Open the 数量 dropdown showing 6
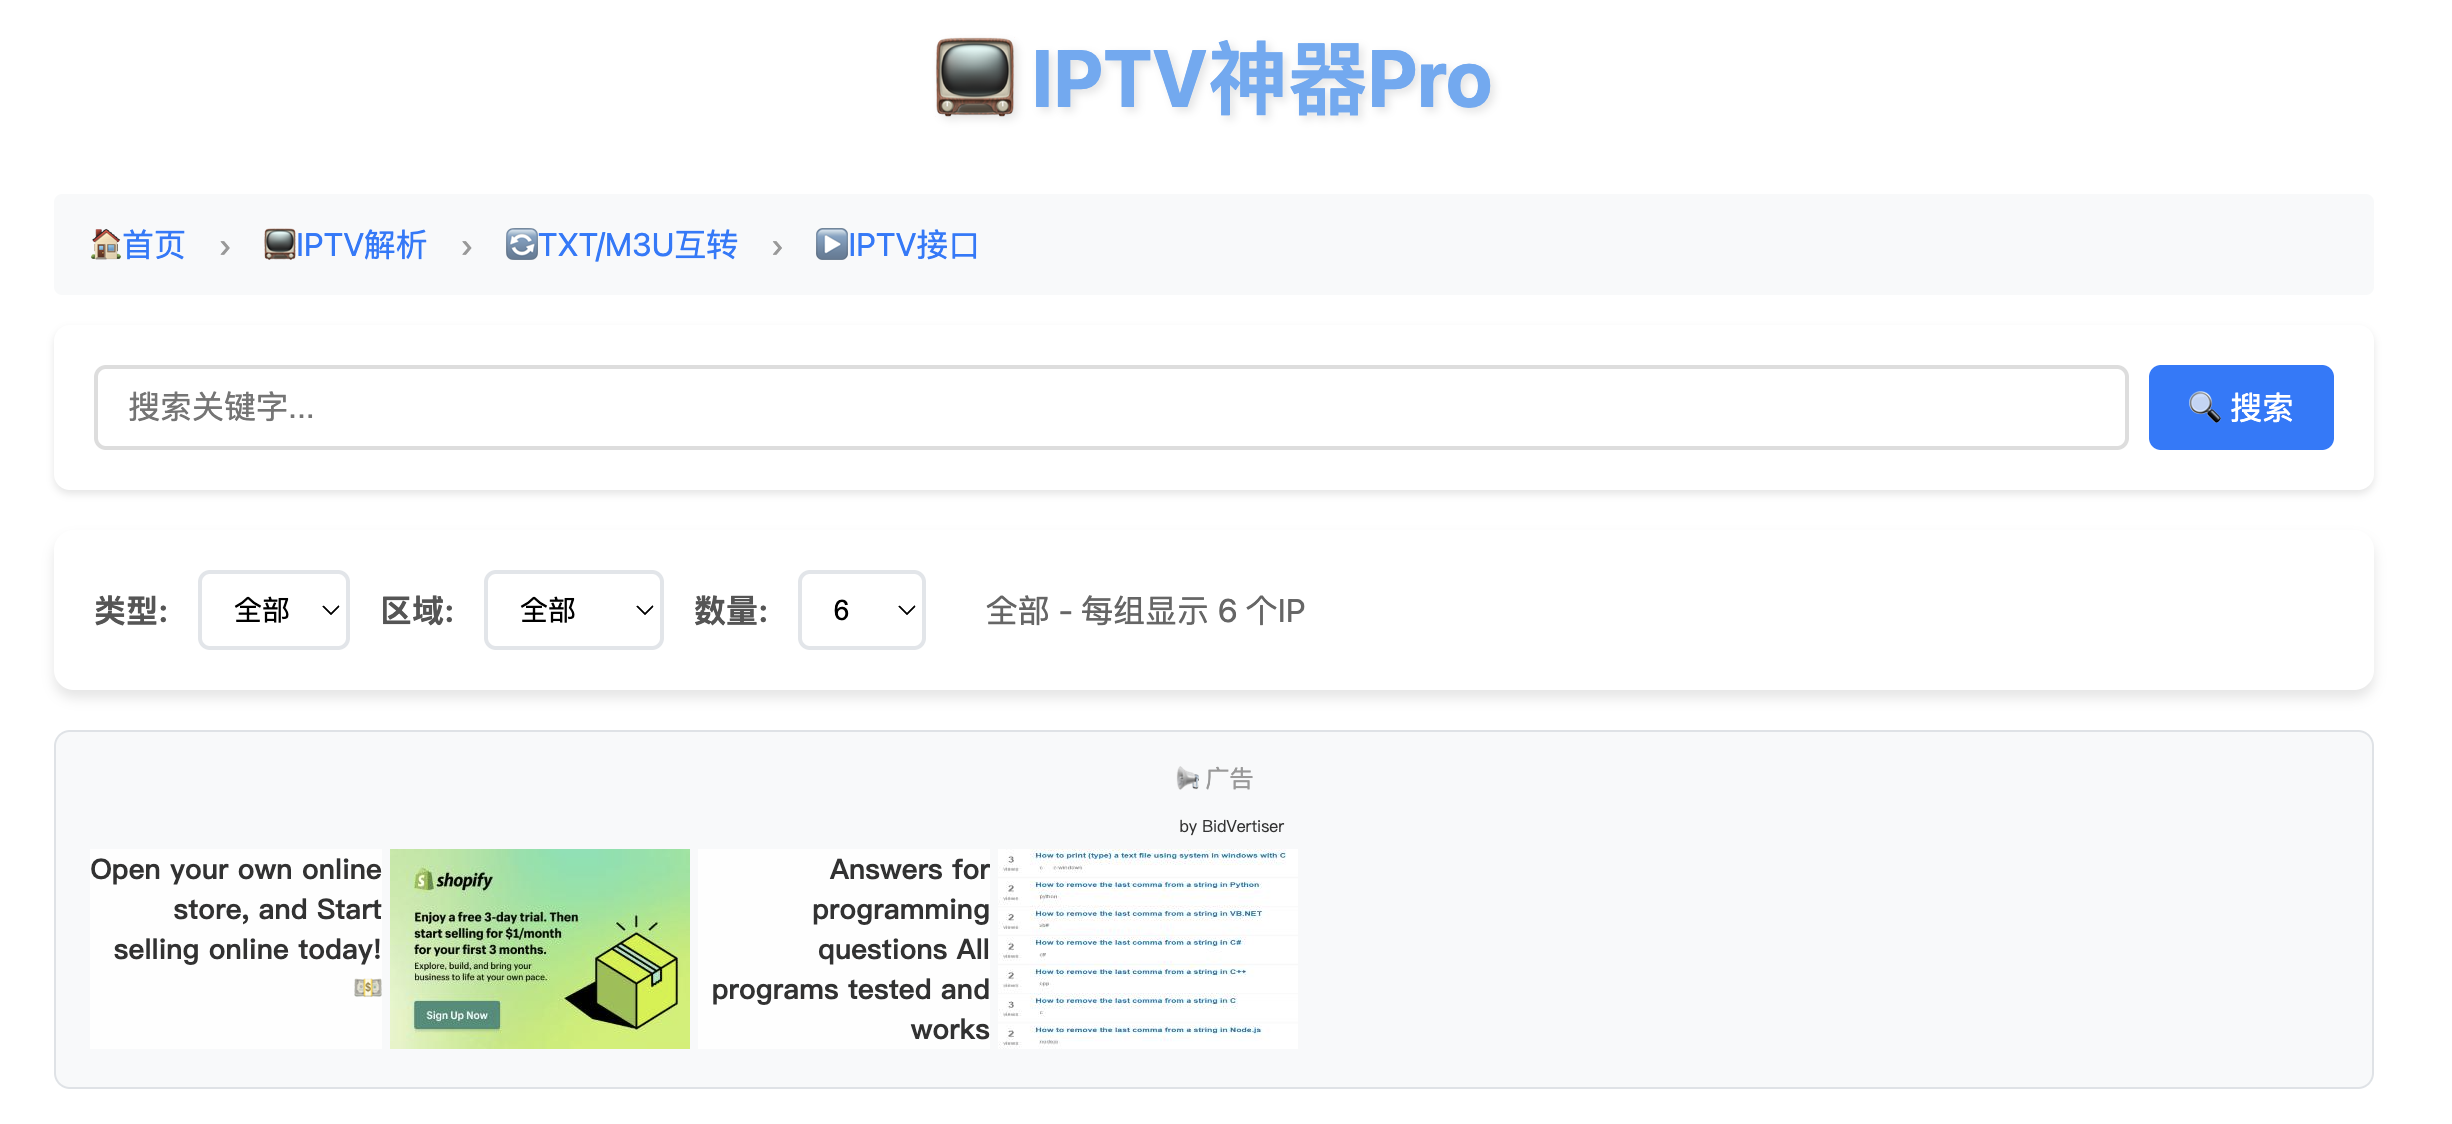The image size is (2452, 1124). (x=862, y=610)
